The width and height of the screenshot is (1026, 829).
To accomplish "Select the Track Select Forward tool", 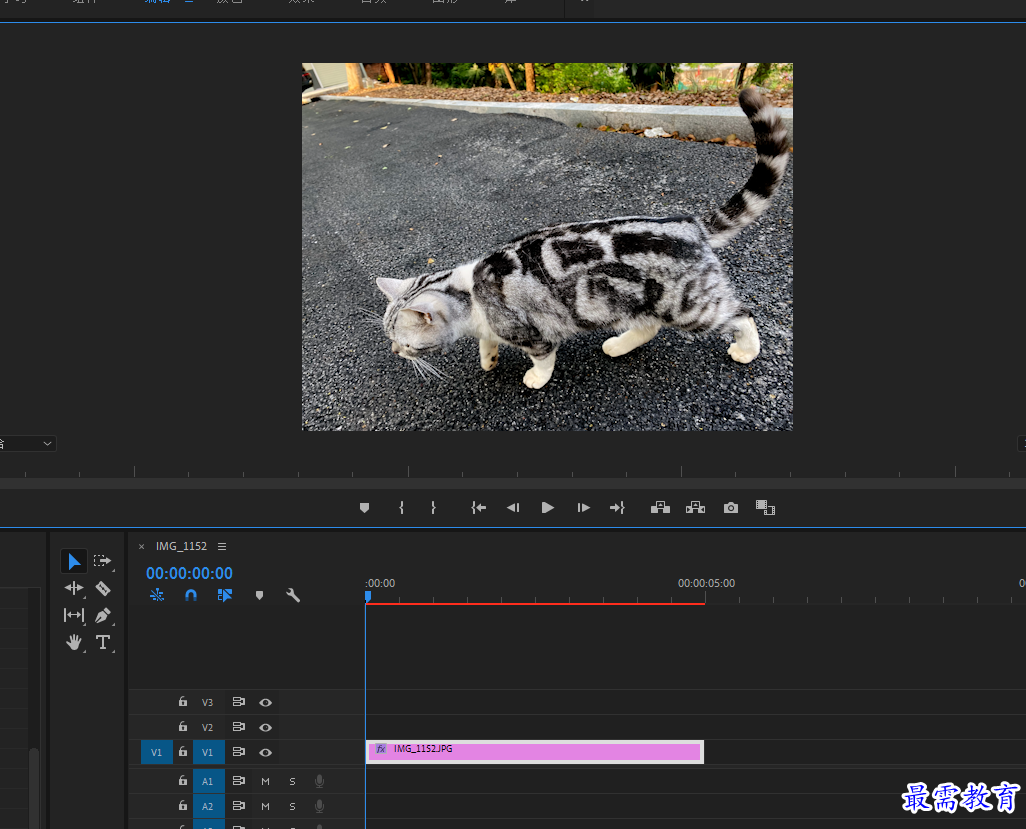I will 102,561.
